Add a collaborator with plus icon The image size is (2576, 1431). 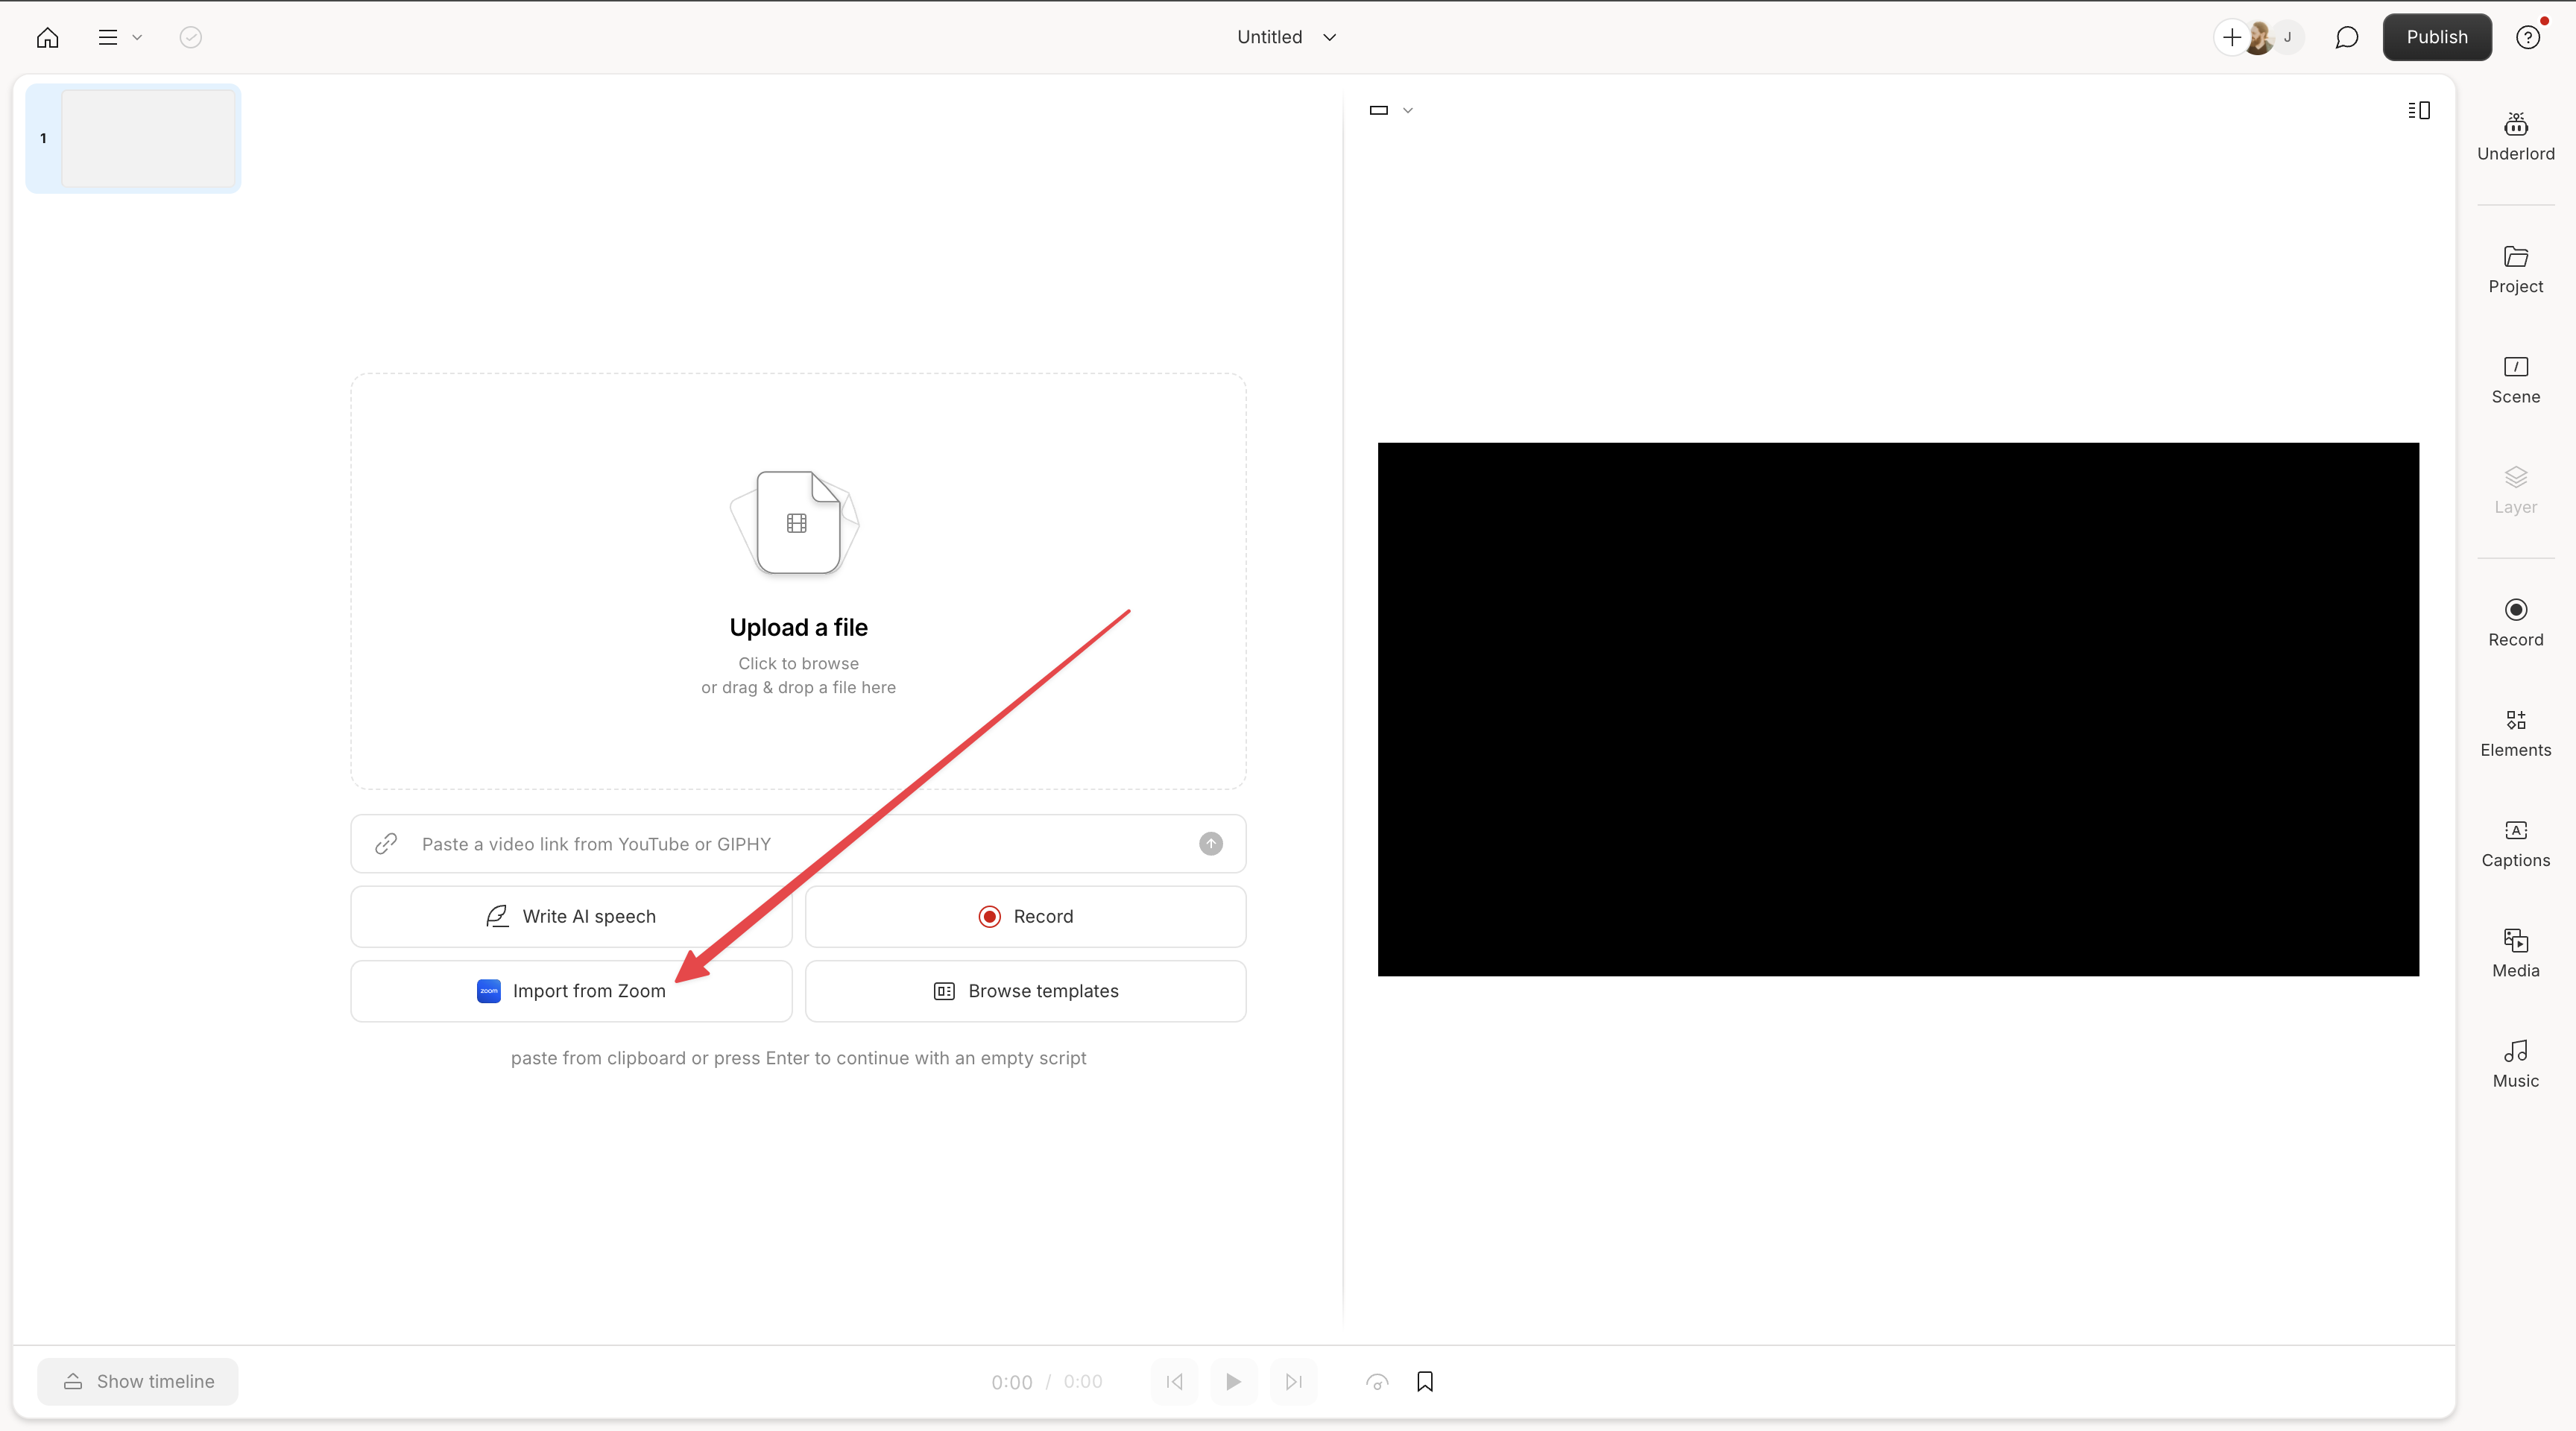click(2231, 37)
